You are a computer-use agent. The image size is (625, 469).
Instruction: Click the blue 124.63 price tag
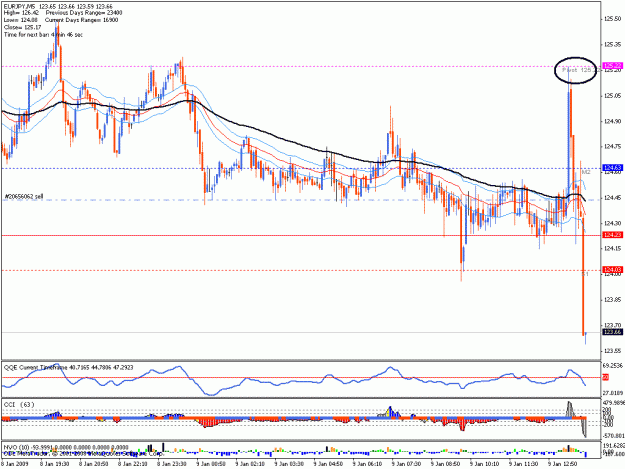click(613, 168)
